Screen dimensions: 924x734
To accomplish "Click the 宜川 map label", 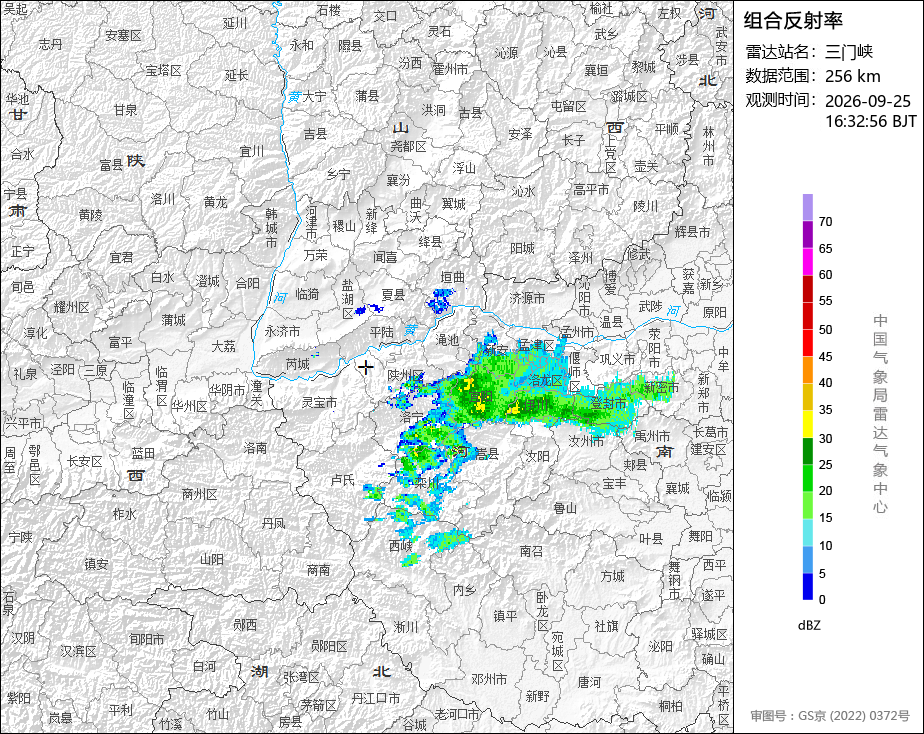I will point(252,151).
